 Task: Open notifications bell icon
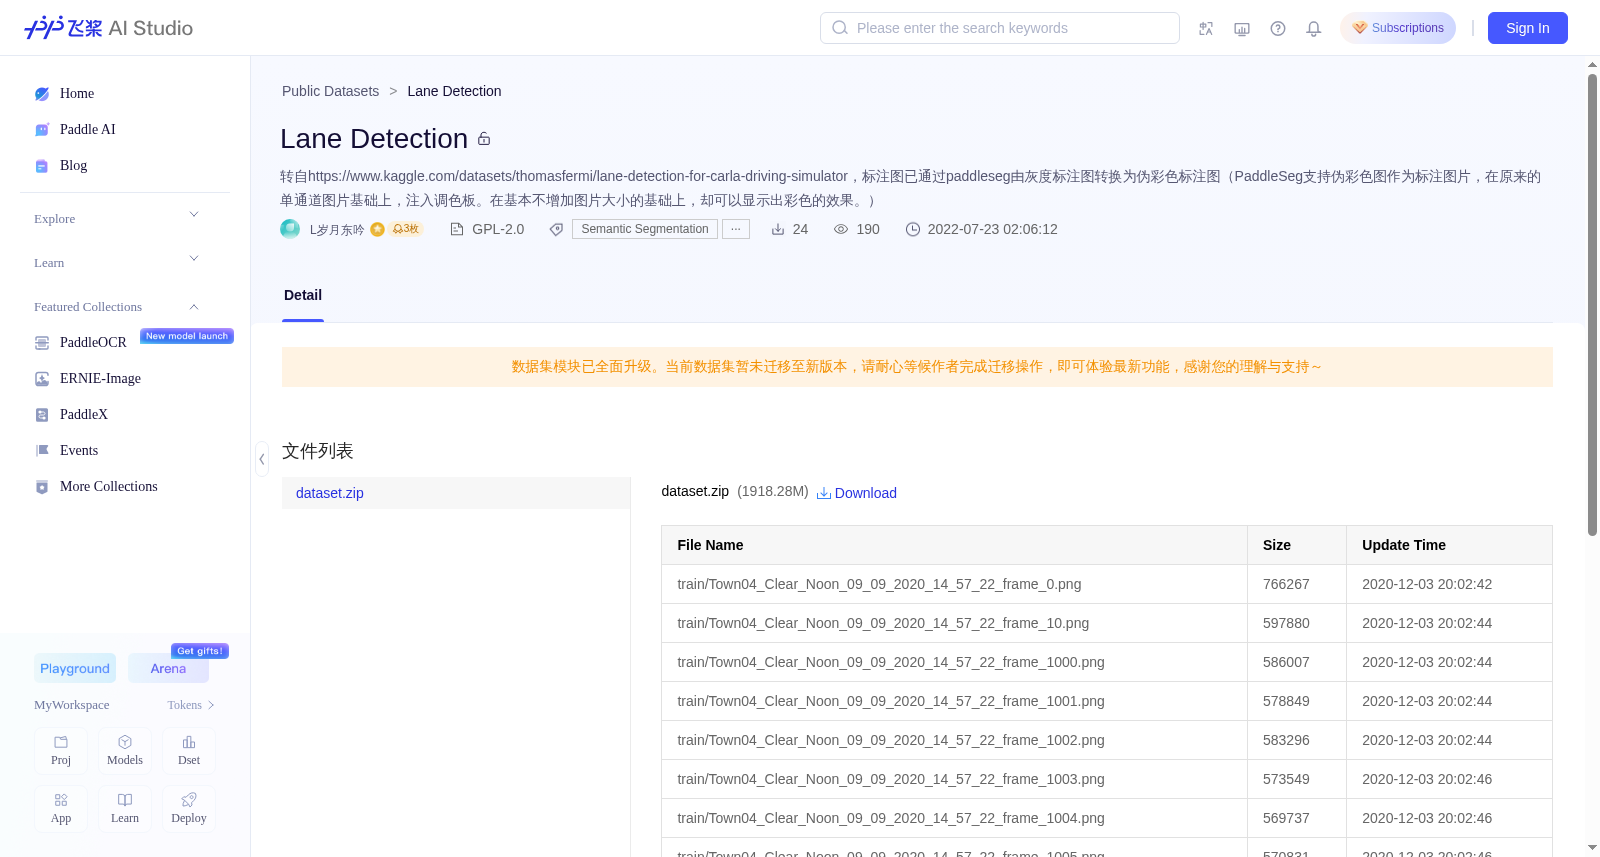(x=1314, y=28)
